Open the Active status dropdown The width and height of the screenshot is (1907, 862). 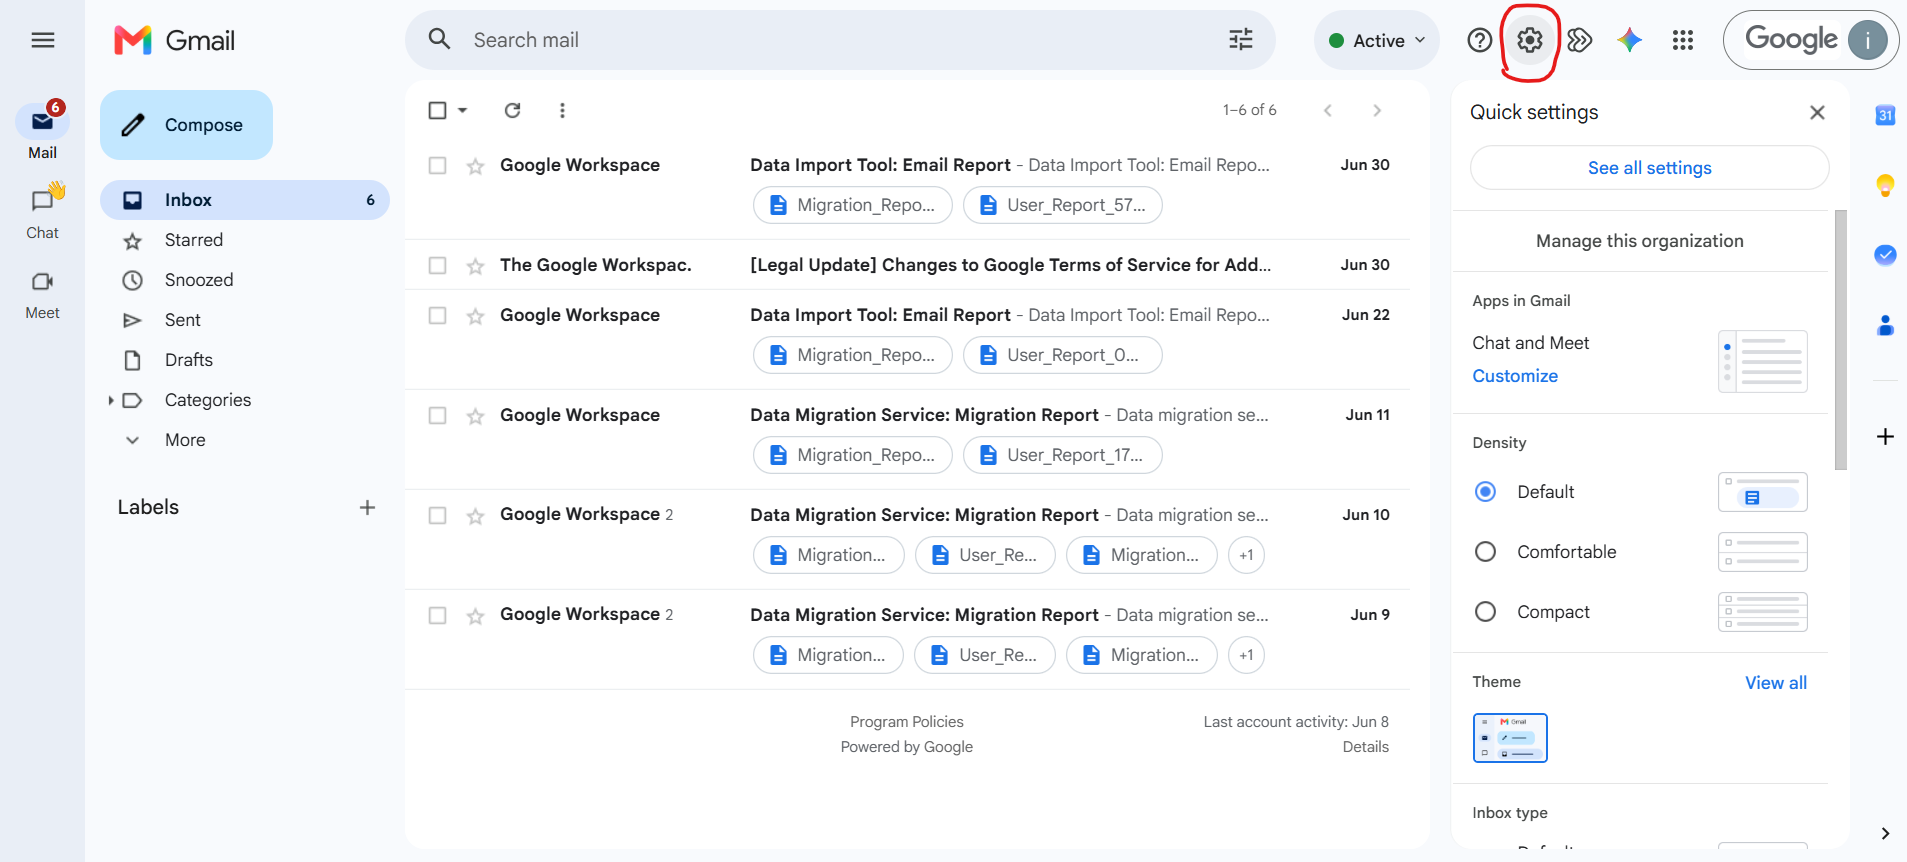tap(1376, 40)
